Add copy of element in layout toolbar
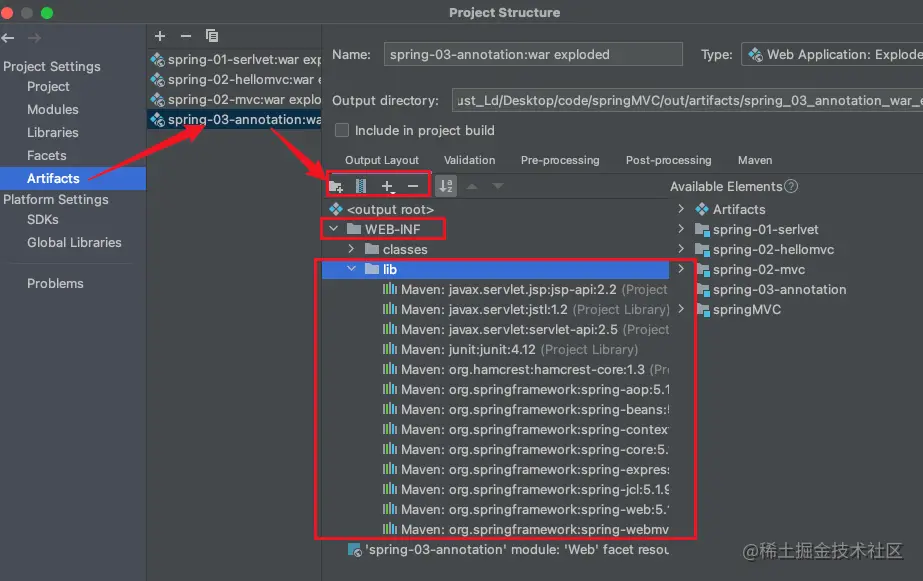Viewport: 923px width, 581px height. point(387,187)
